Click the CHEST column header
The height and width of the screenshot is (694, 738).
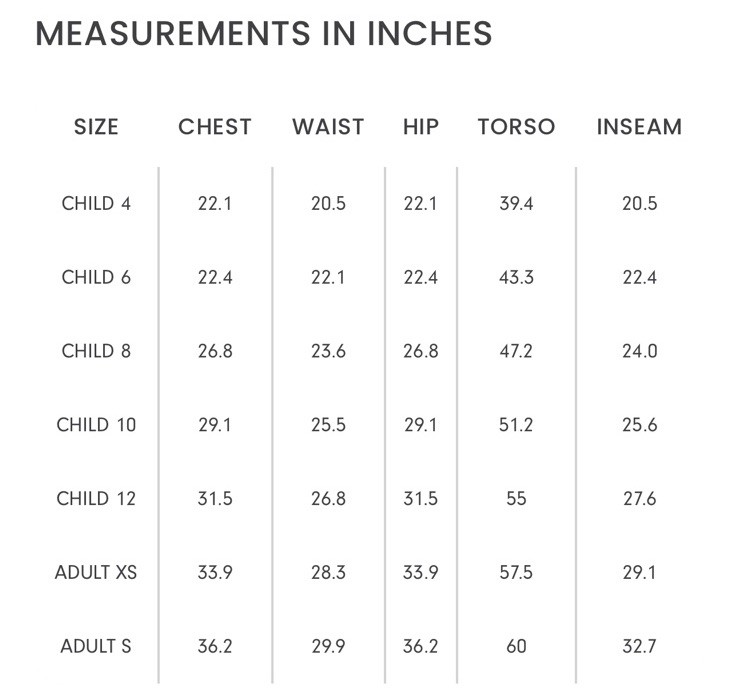[215, 127]
